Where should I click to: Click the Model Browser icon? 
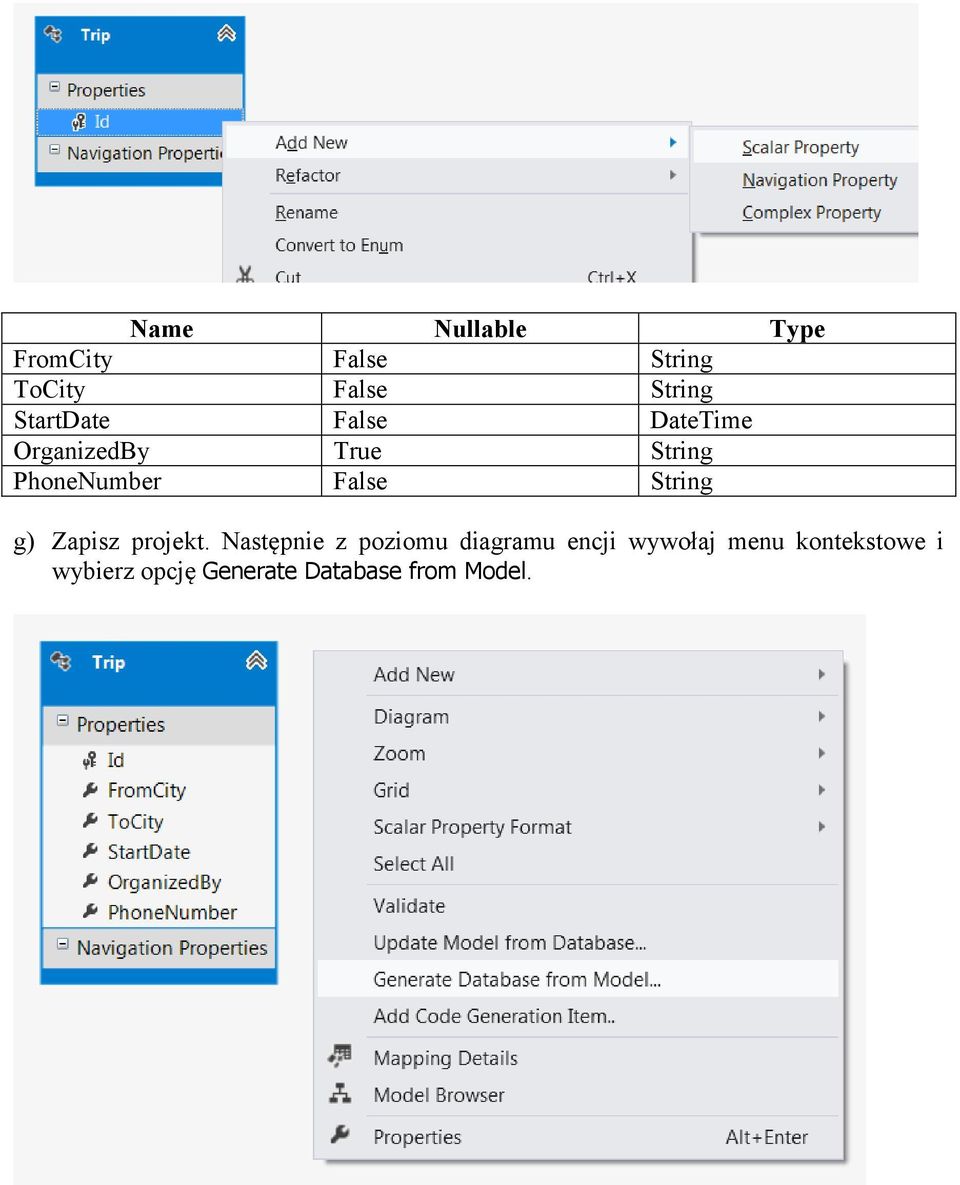tap(340, 1094)
